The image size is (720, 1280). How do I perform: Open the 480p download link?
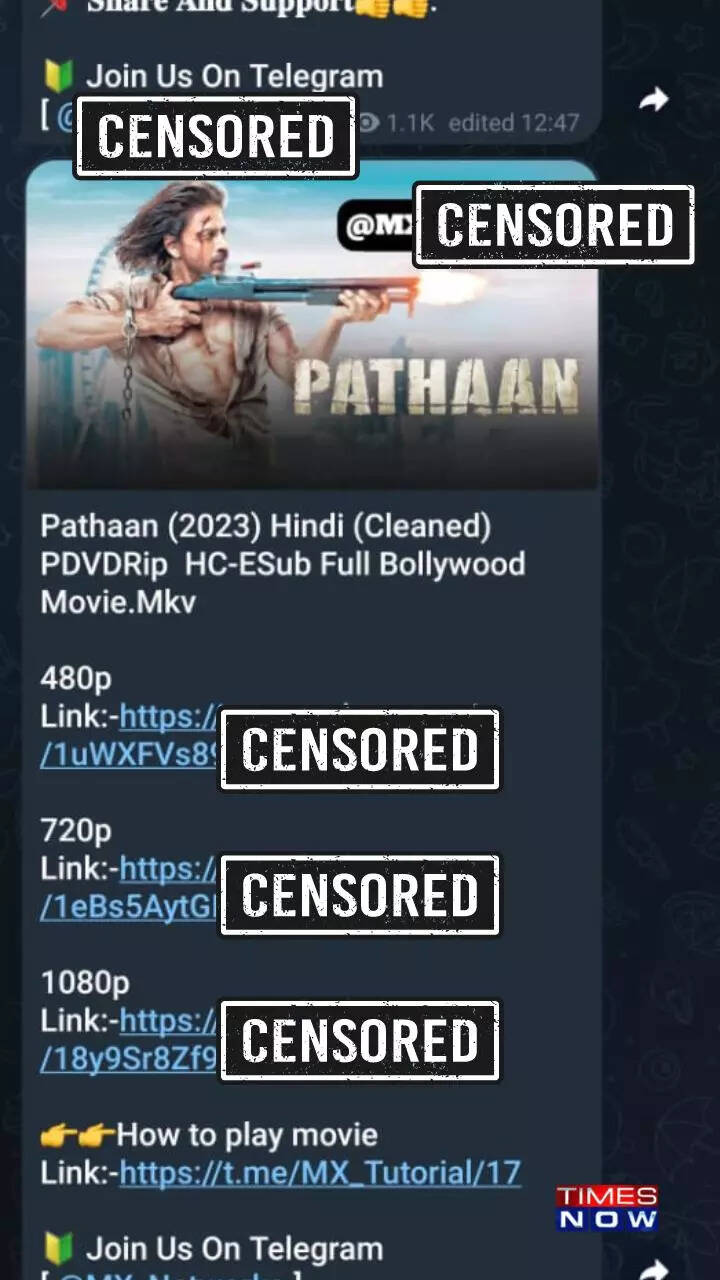pos(130,736)
